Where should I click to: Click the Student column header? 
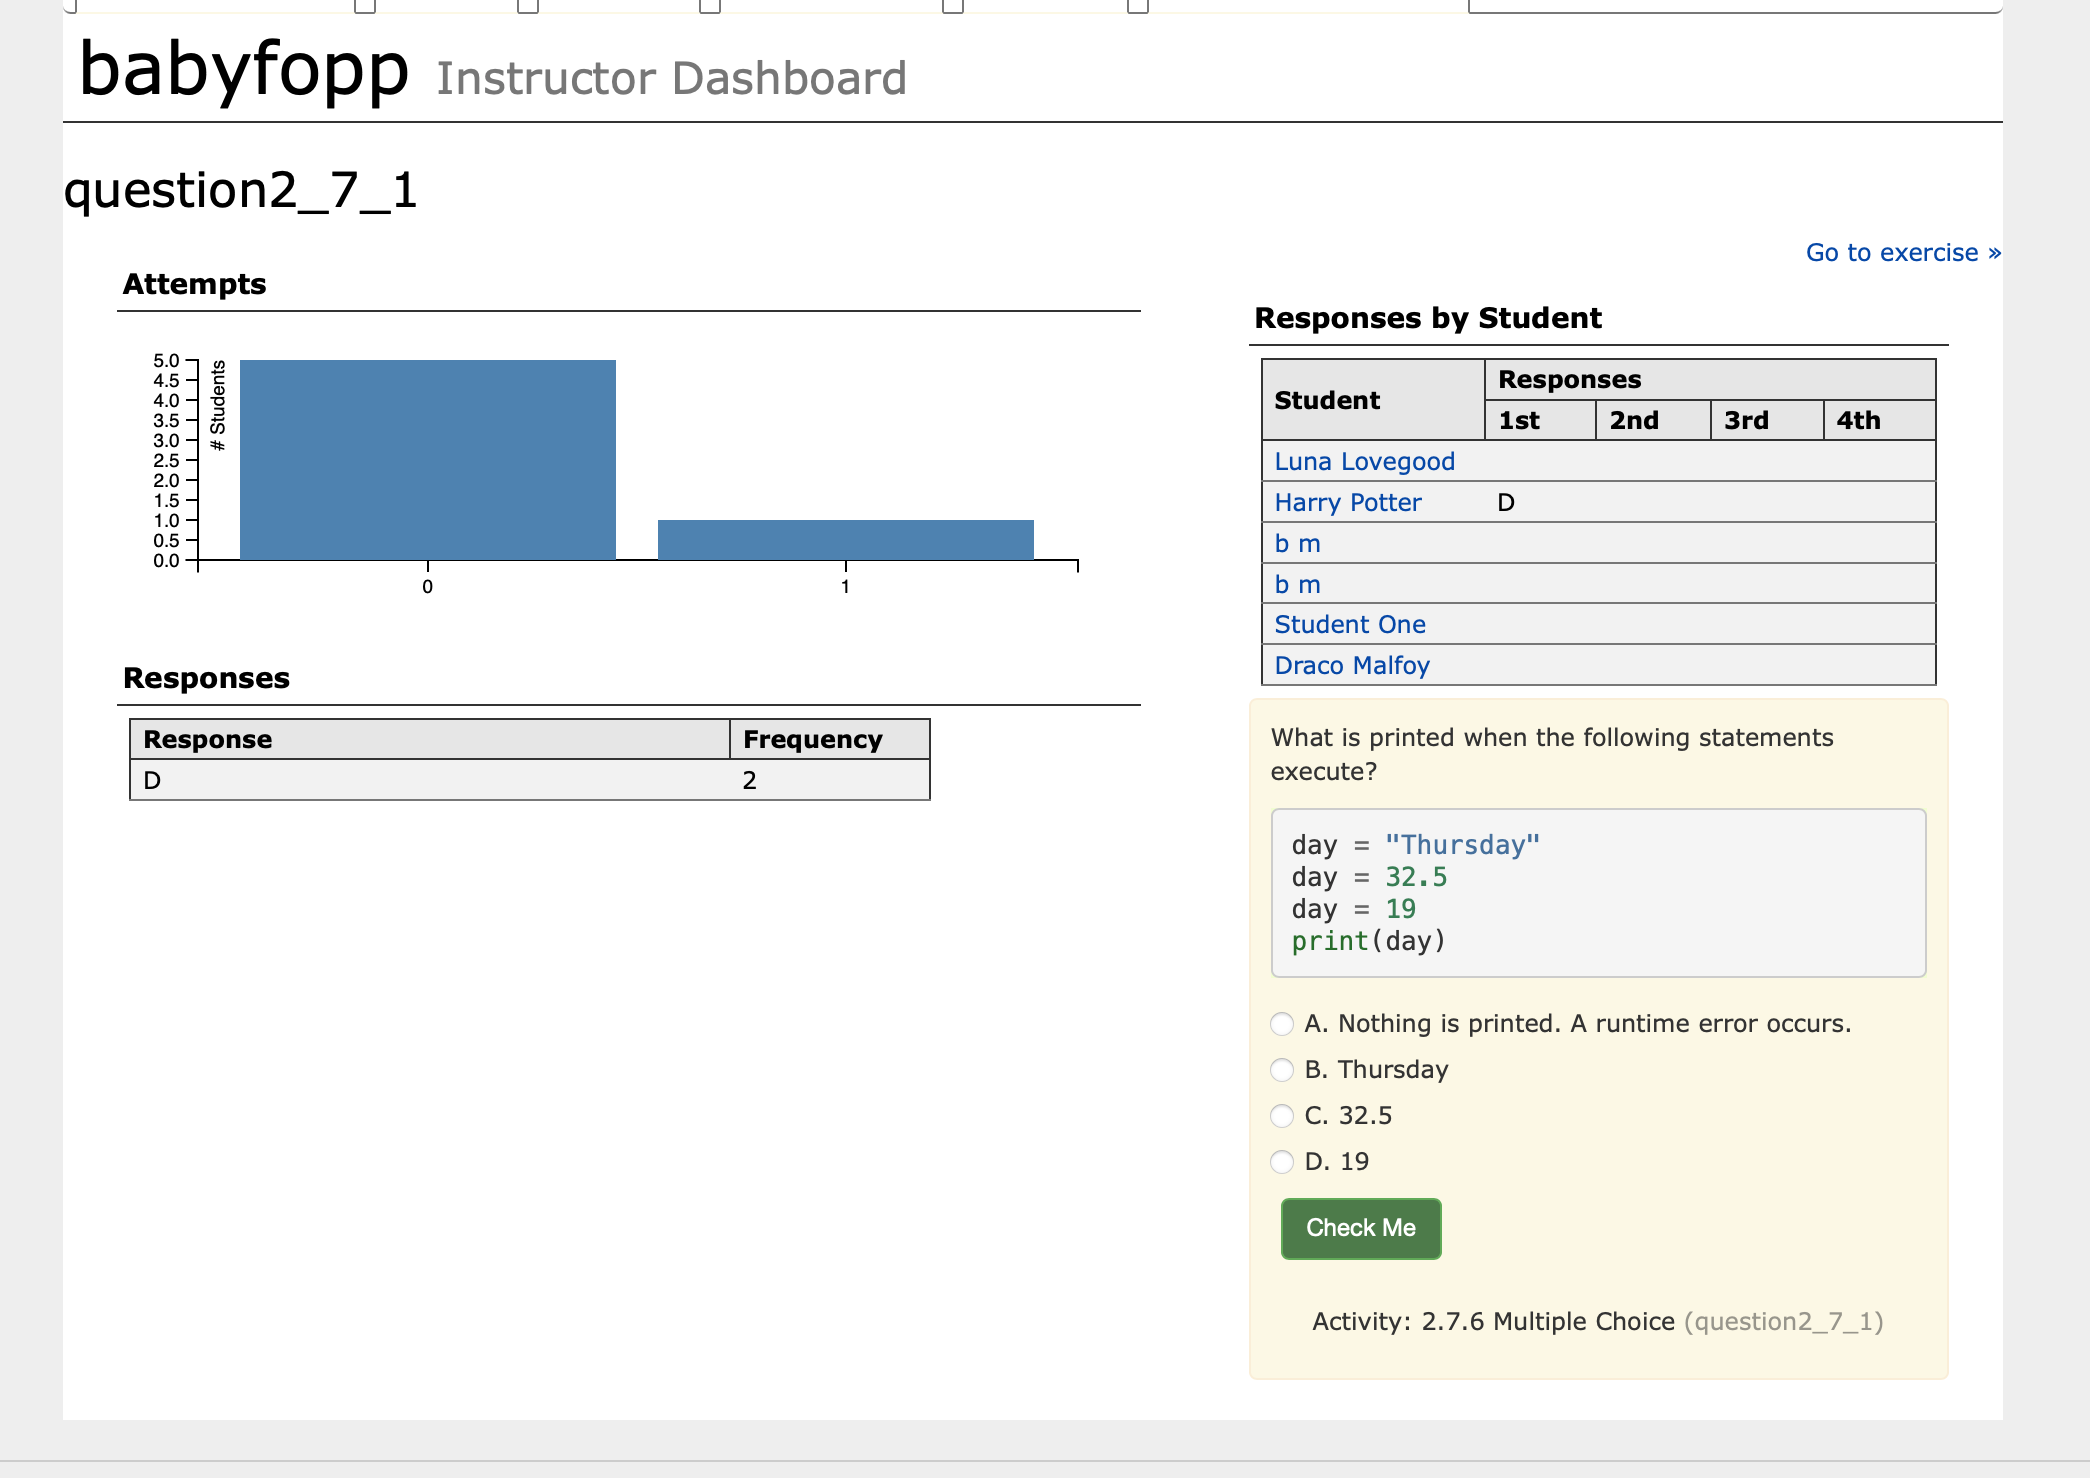(x=1326, y=400)
